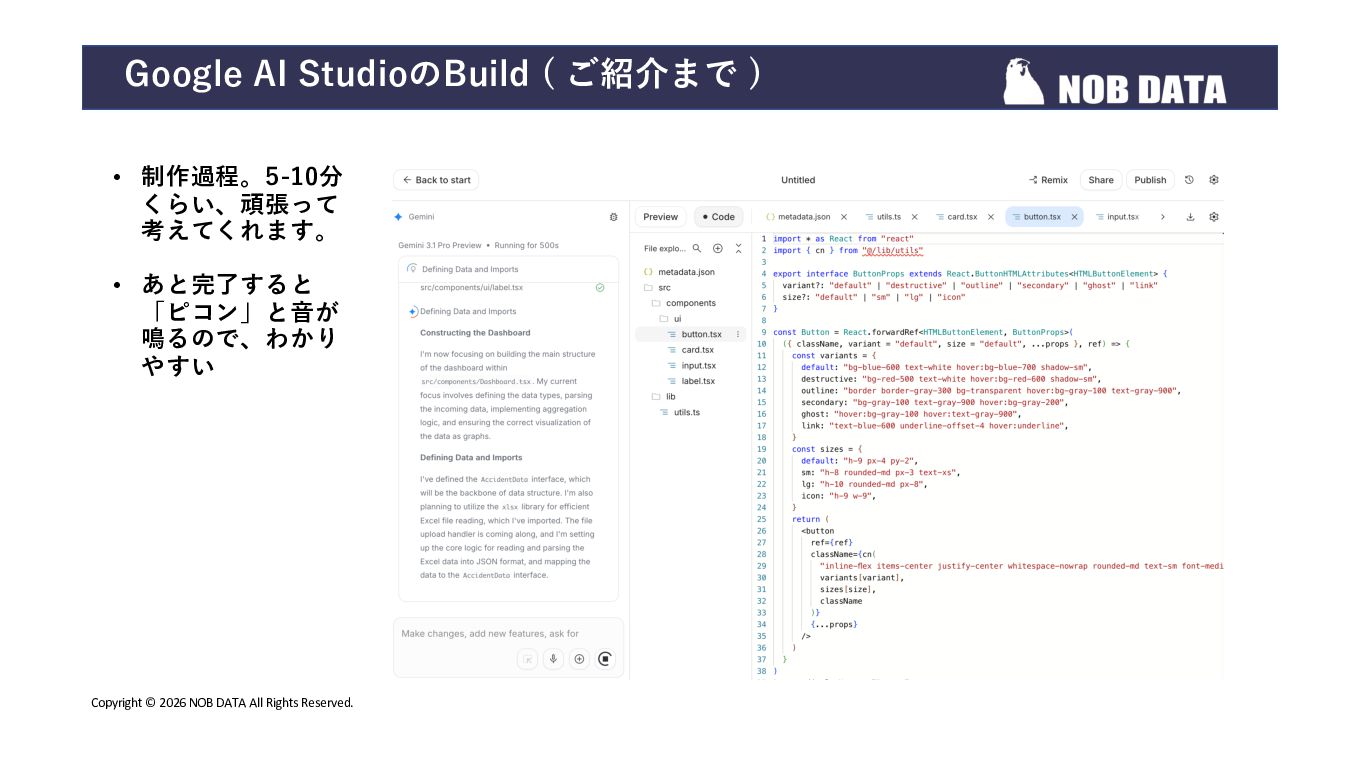Click the Gemini 3.1 Pro Preview label
The width and height of the screenshot is (1361, 765).
440,245
